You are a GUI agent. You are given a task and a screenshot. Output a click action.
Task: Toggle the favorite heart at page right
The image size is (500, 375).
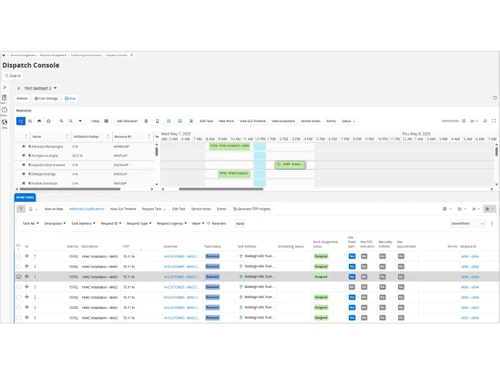point(495,98)
